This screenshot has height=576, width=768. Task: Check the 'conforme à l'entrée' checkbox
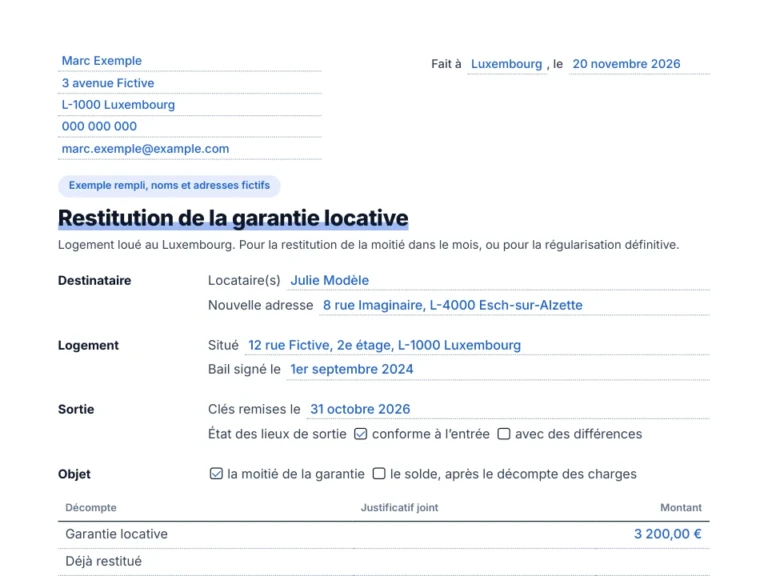click(360, 434)
